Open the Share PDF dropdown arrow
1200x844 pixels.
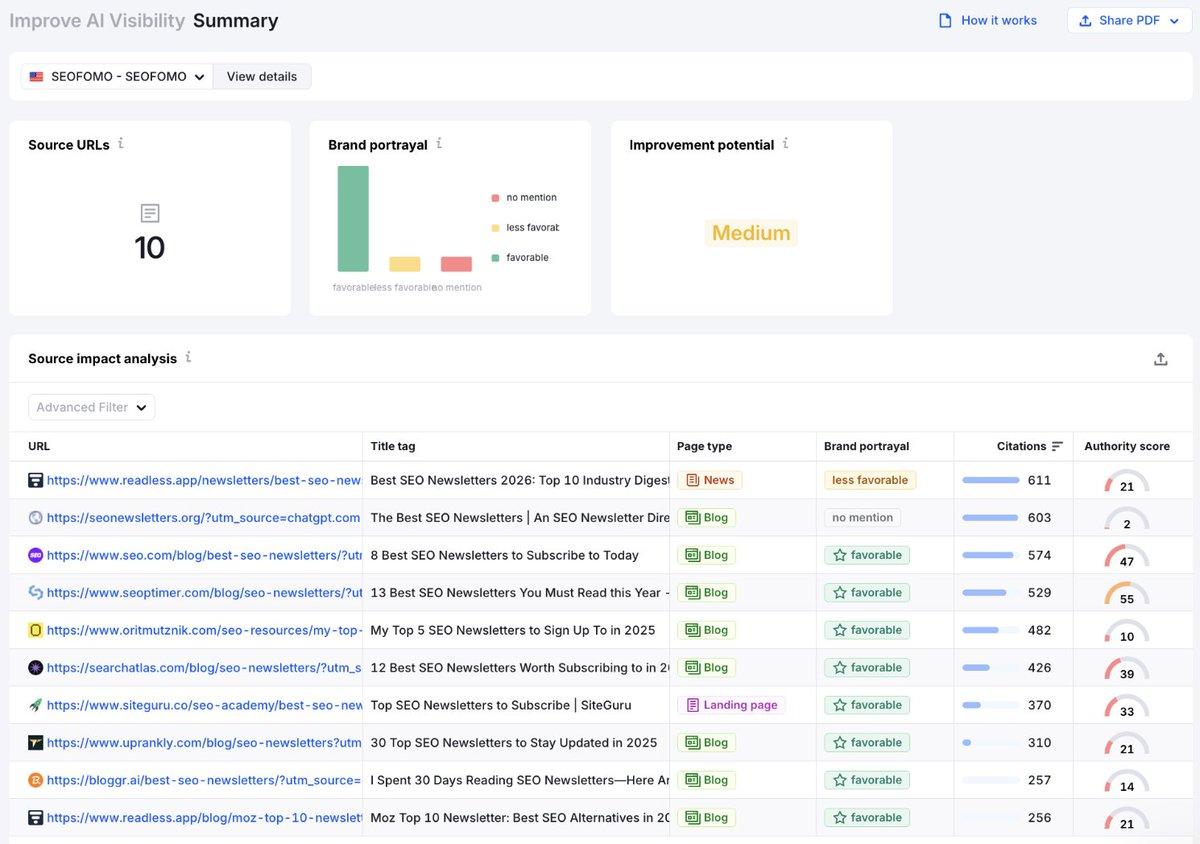pos(1174,21)
